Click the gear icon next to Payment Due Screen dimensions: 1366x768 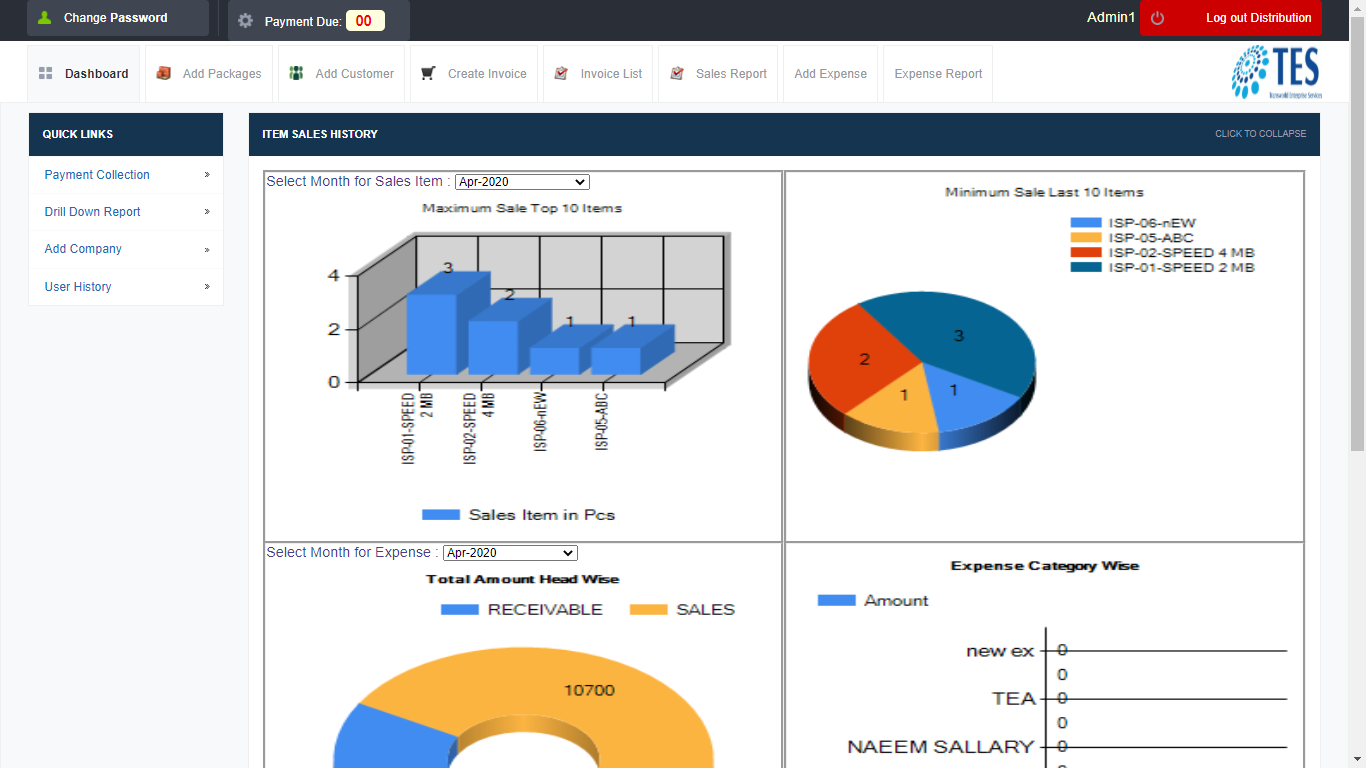point(245,20)
